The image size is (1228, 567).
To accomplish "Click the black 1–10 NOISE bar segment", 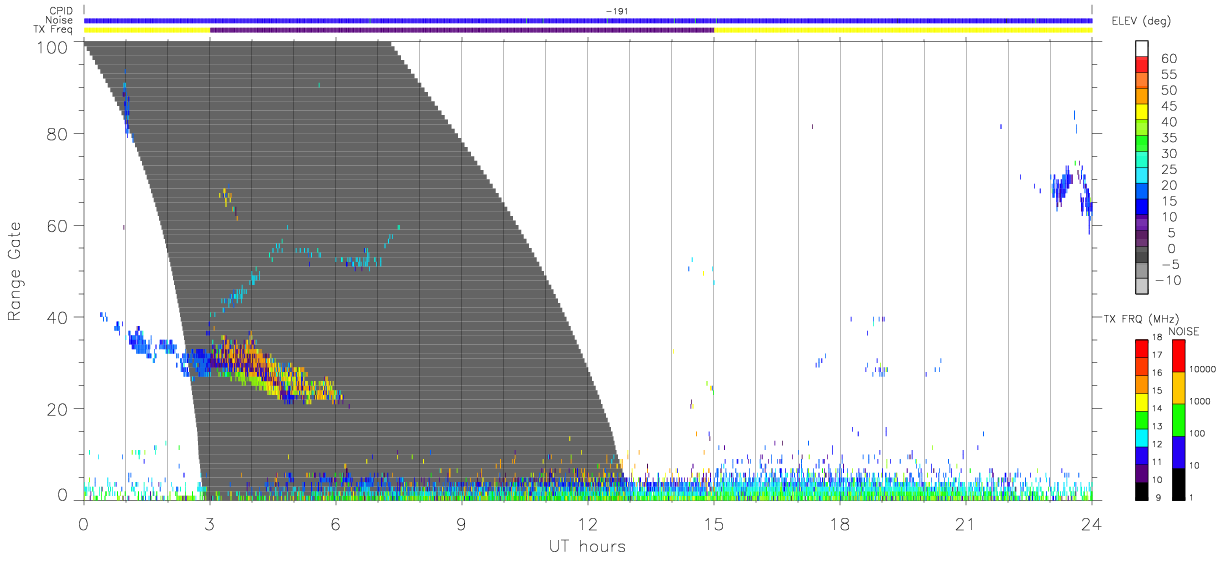I will coord(1180,482).
